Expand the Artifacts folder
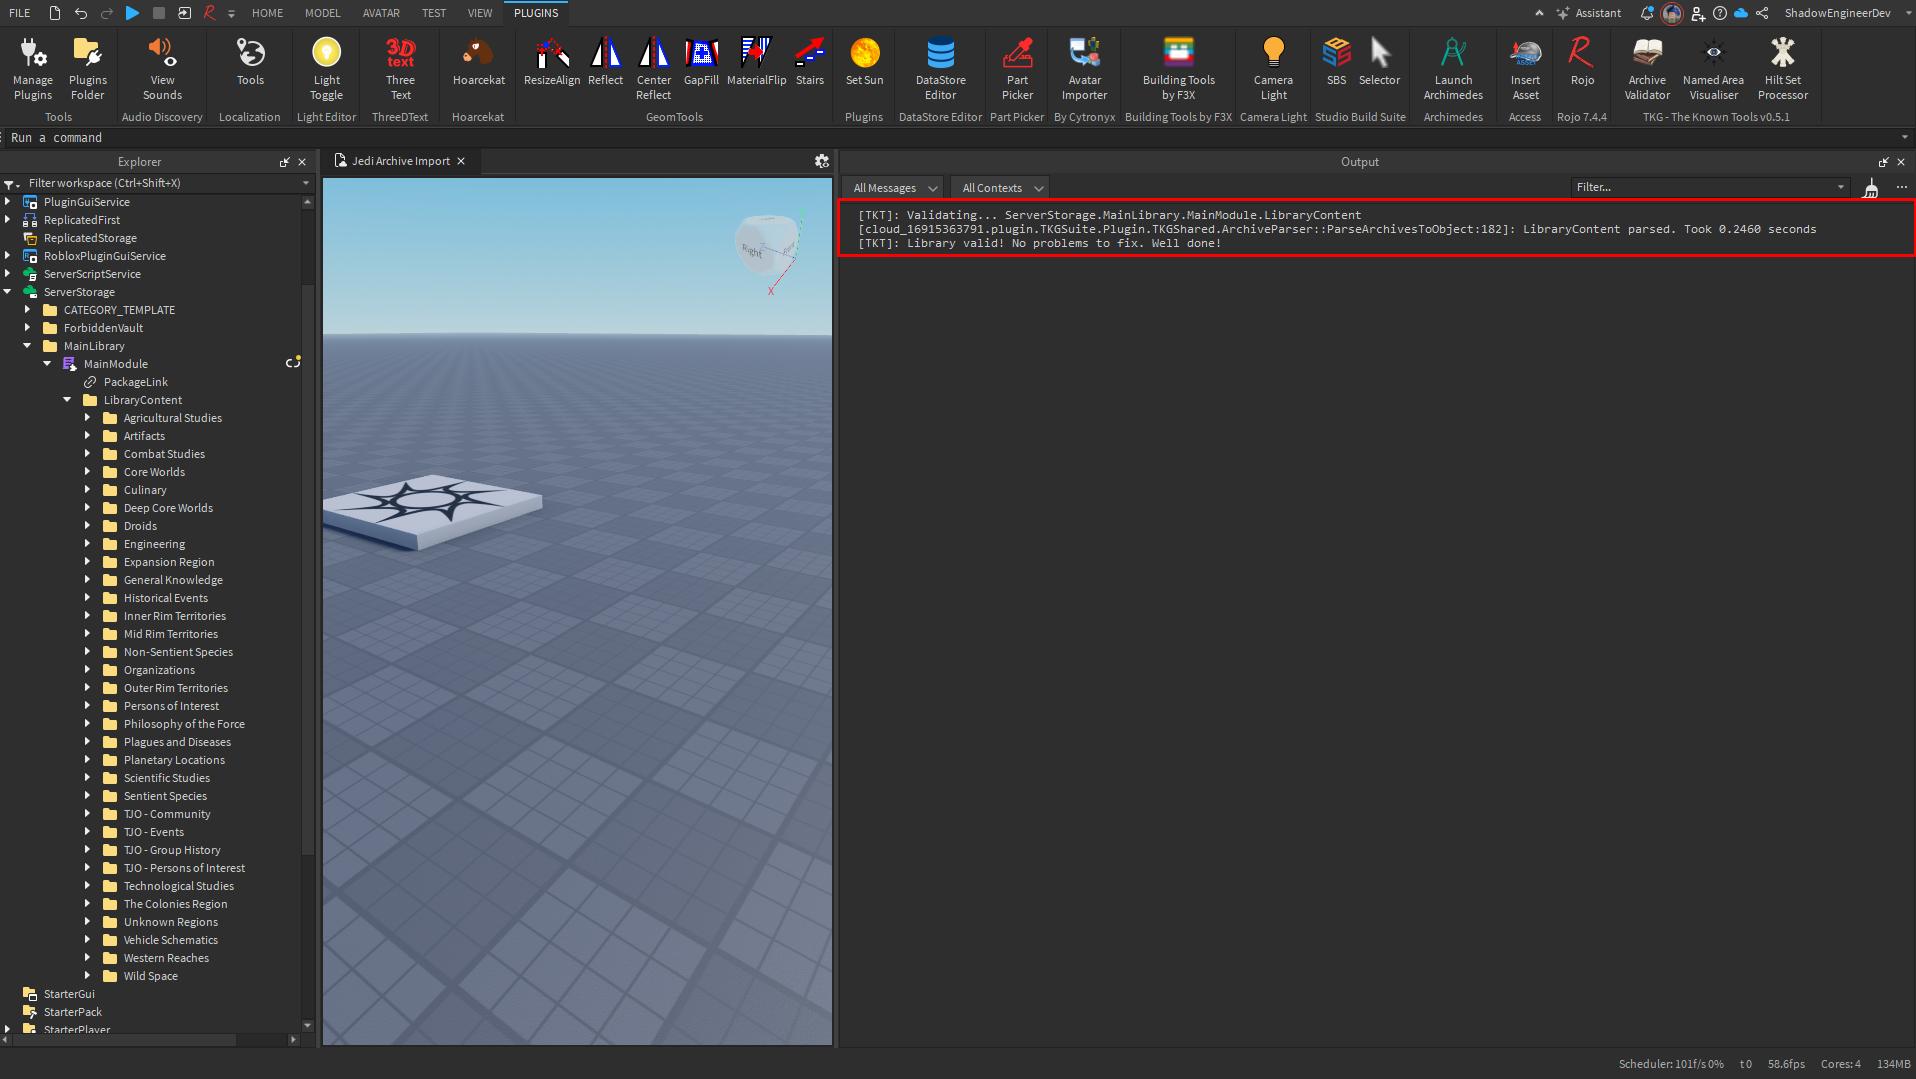The image size is (1916, 1079). tap(87, 436)
